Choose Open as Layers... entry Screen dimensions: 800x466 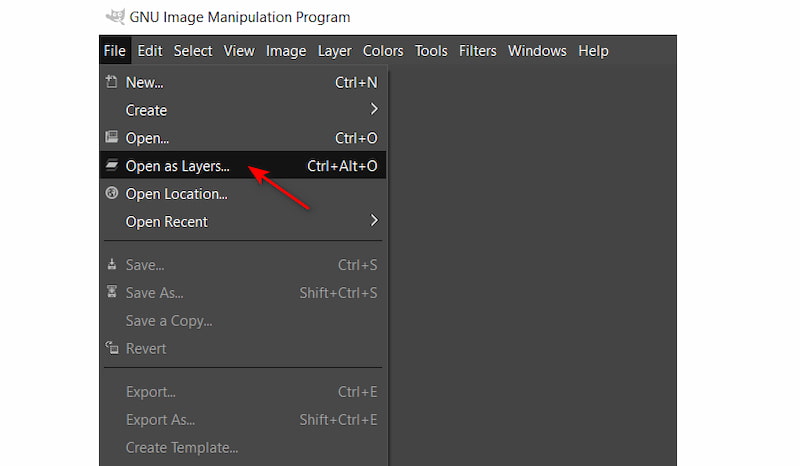coord(177,166)
